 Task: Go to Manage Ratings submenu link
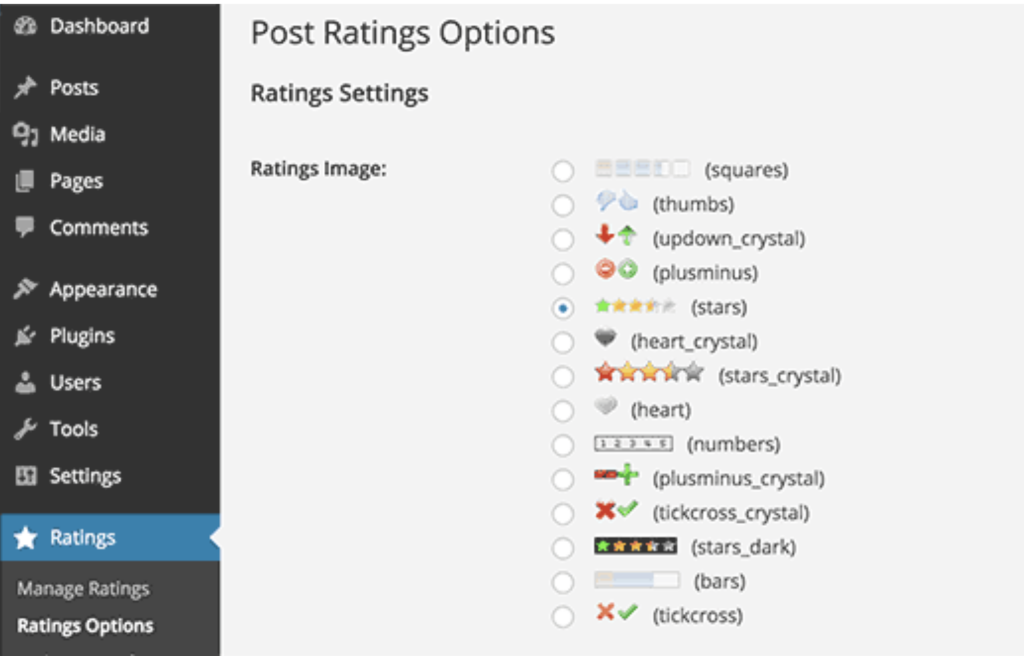click(x=83, y=589)
